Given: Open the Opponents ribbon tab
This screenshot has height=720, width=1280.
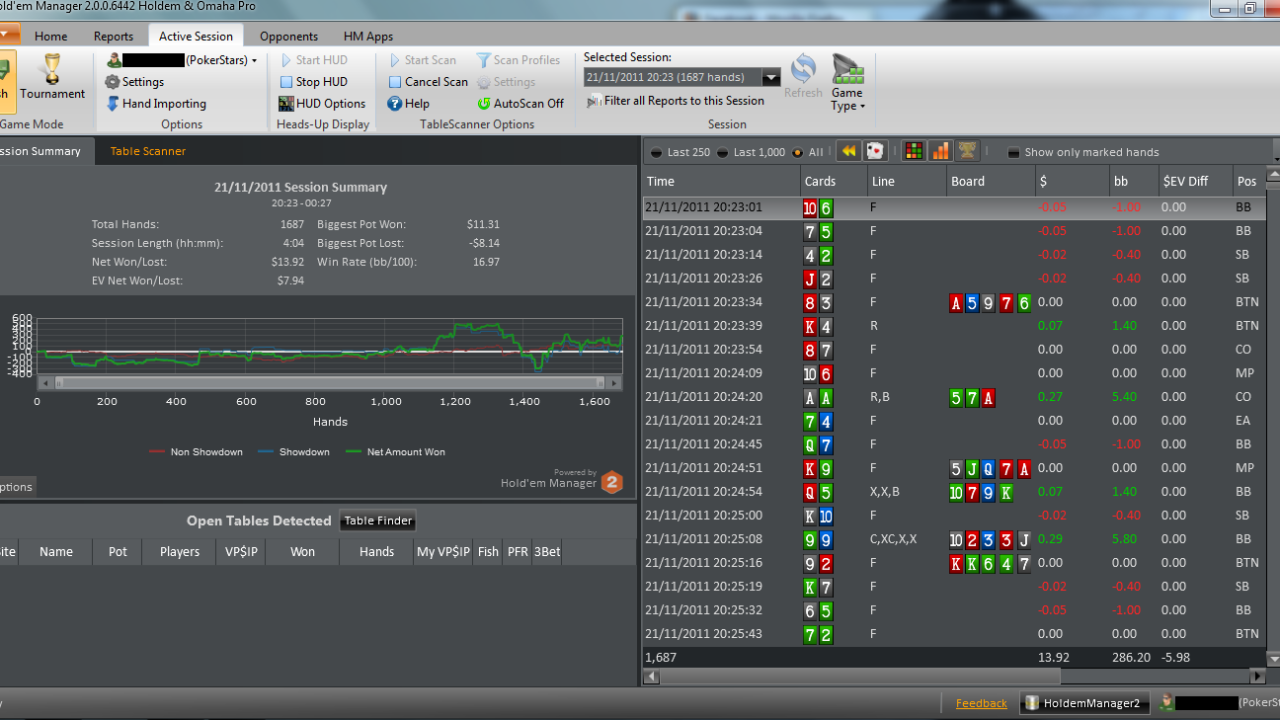Looking at the screenshot, I should [x=289, y=36].
